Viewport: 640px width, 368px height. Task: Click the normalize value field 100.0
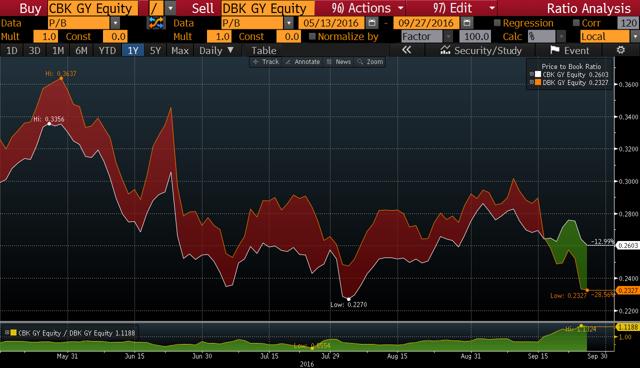pyautogui.click(x=476, y=37)
